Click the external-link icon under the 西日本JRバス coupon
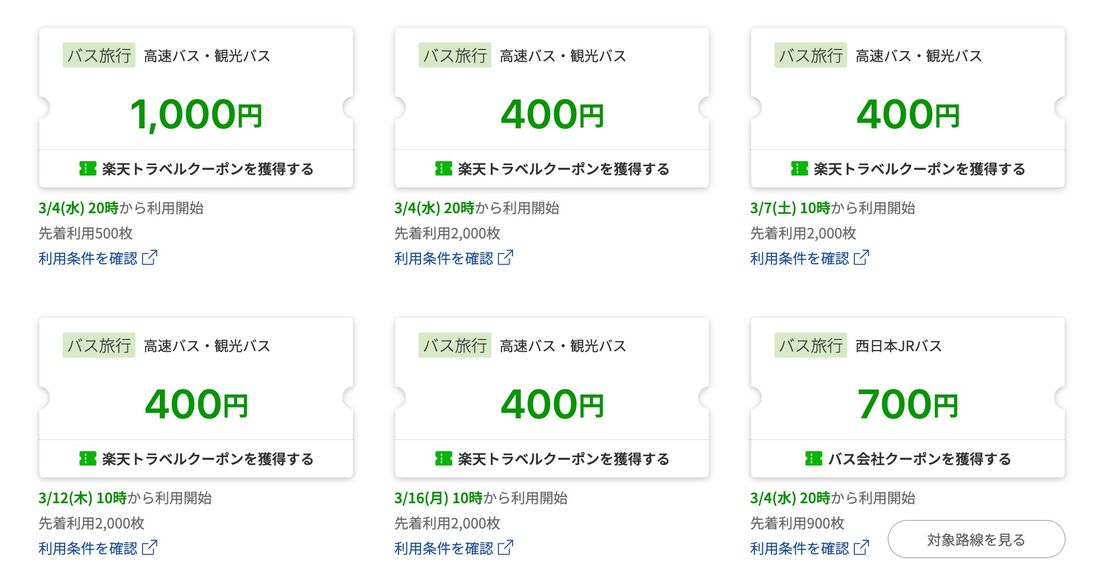 pos(861,547)
